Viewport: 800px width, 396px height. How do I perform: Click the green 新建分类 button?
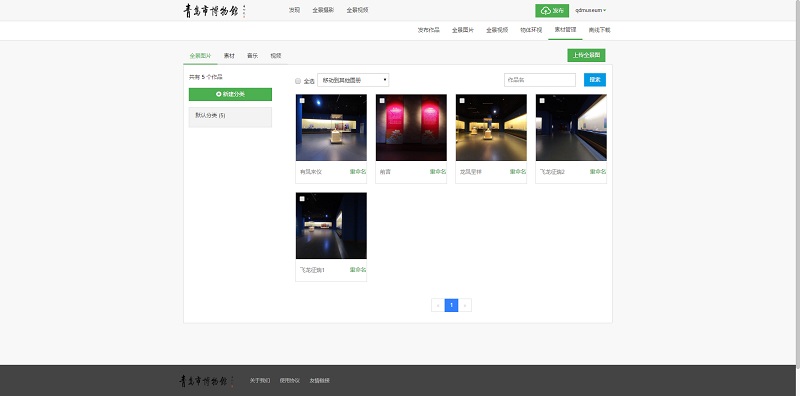(230, 94)
